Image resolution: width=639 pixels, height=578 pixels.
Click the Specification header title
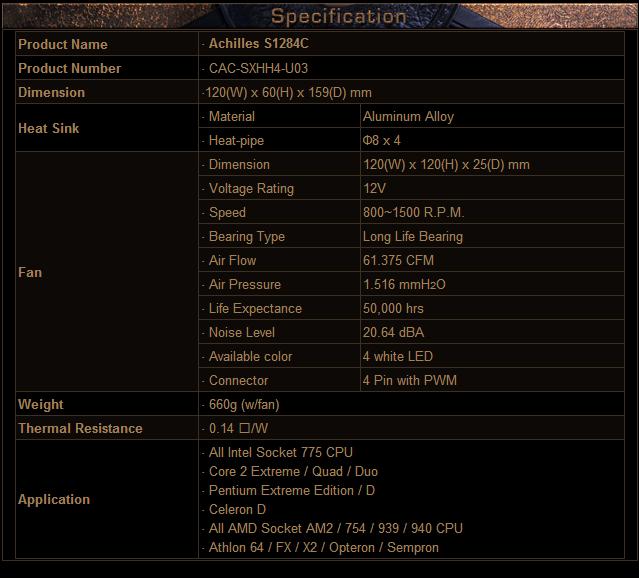pos(339,16)
